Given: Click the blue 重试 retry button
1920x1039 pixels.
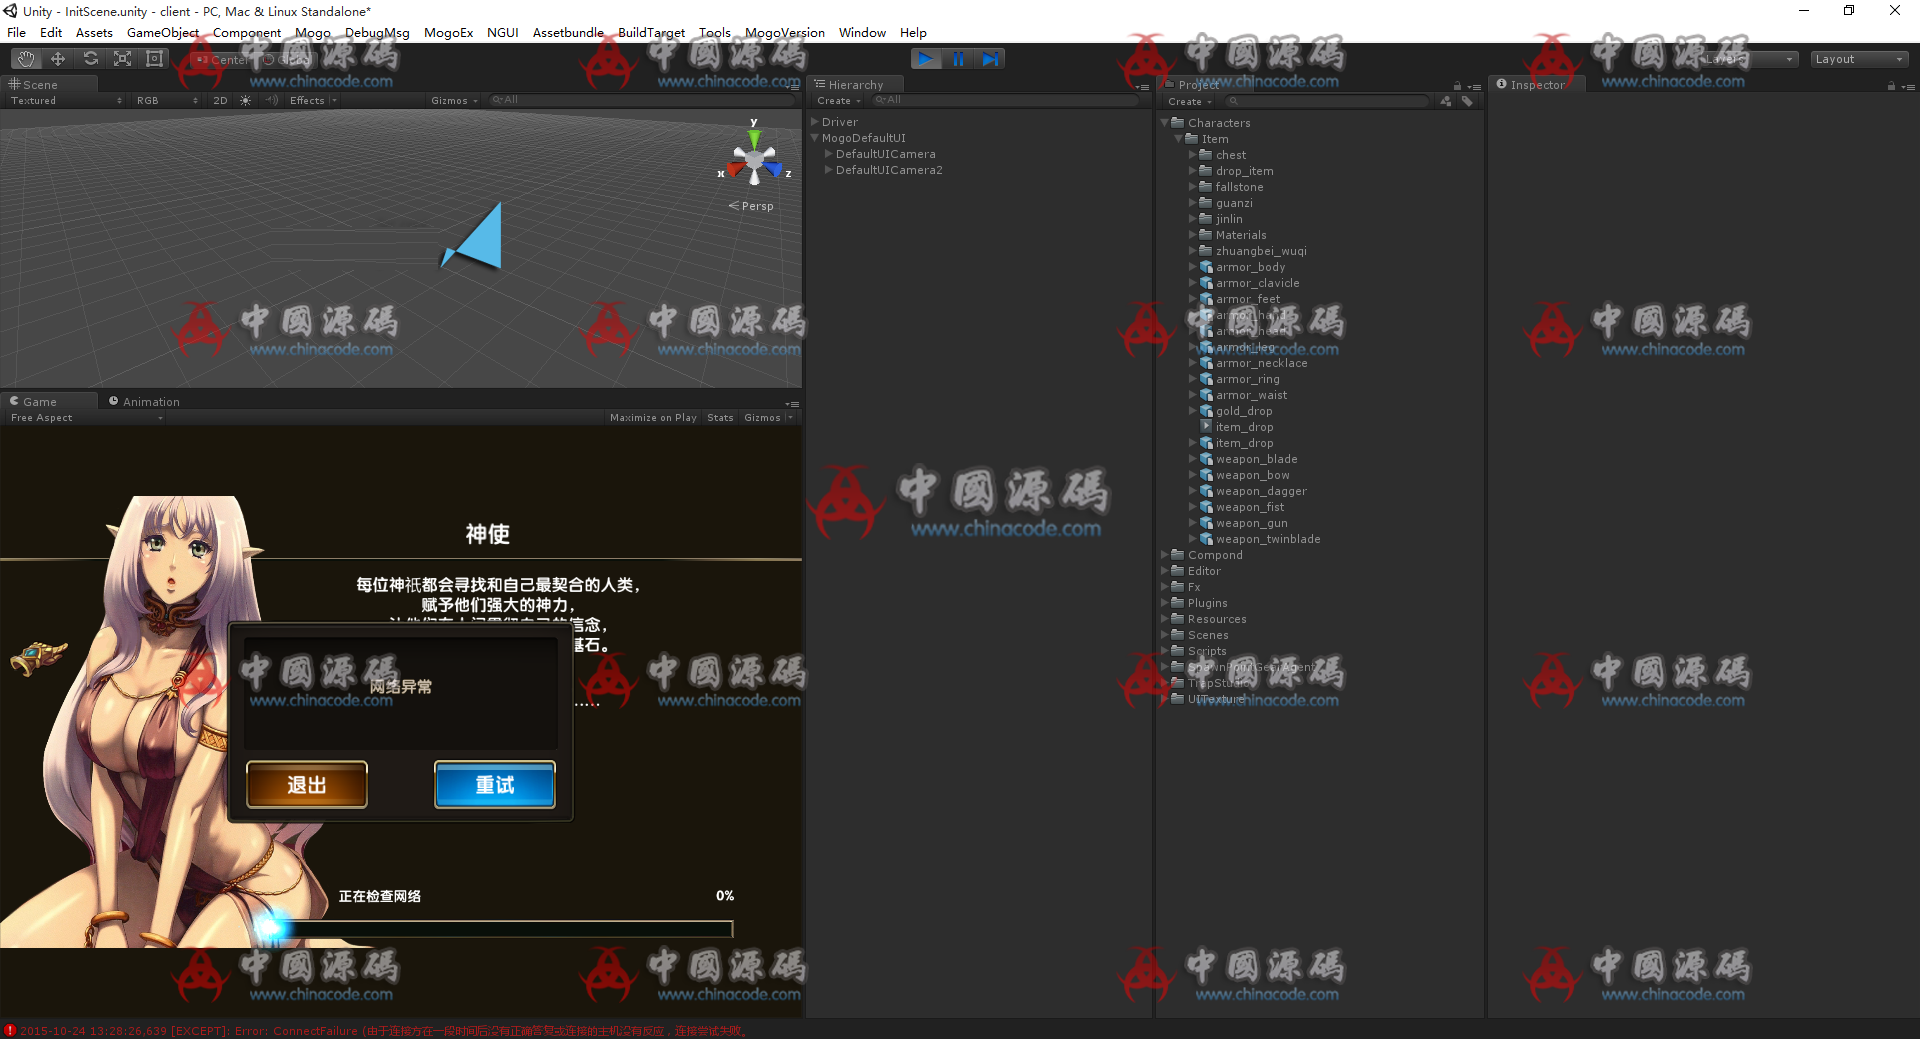Looking at the screenshot, I should (494, 785).
